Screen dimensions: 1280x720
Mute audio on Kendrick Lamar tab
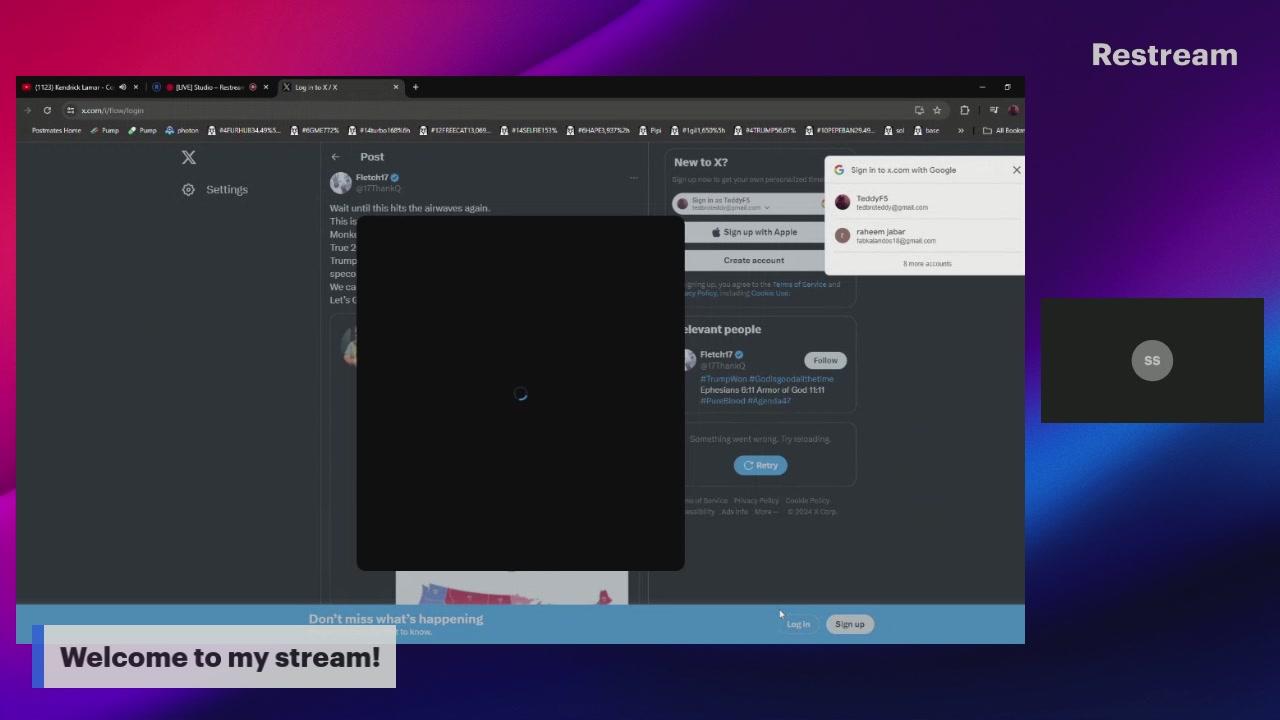123,87
